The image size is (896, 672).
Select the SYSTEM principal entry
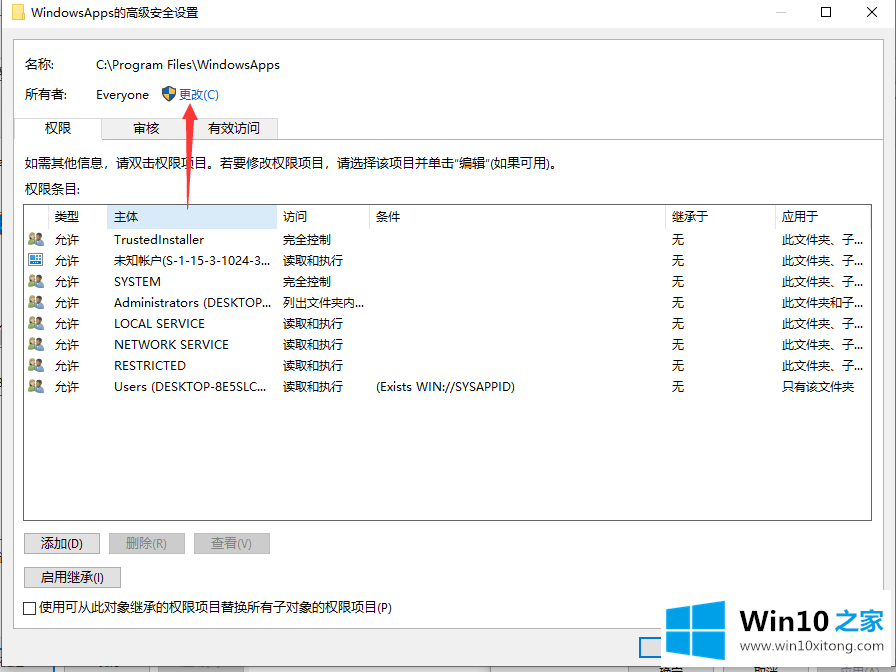pyautogui.click(x=137, y=282)
